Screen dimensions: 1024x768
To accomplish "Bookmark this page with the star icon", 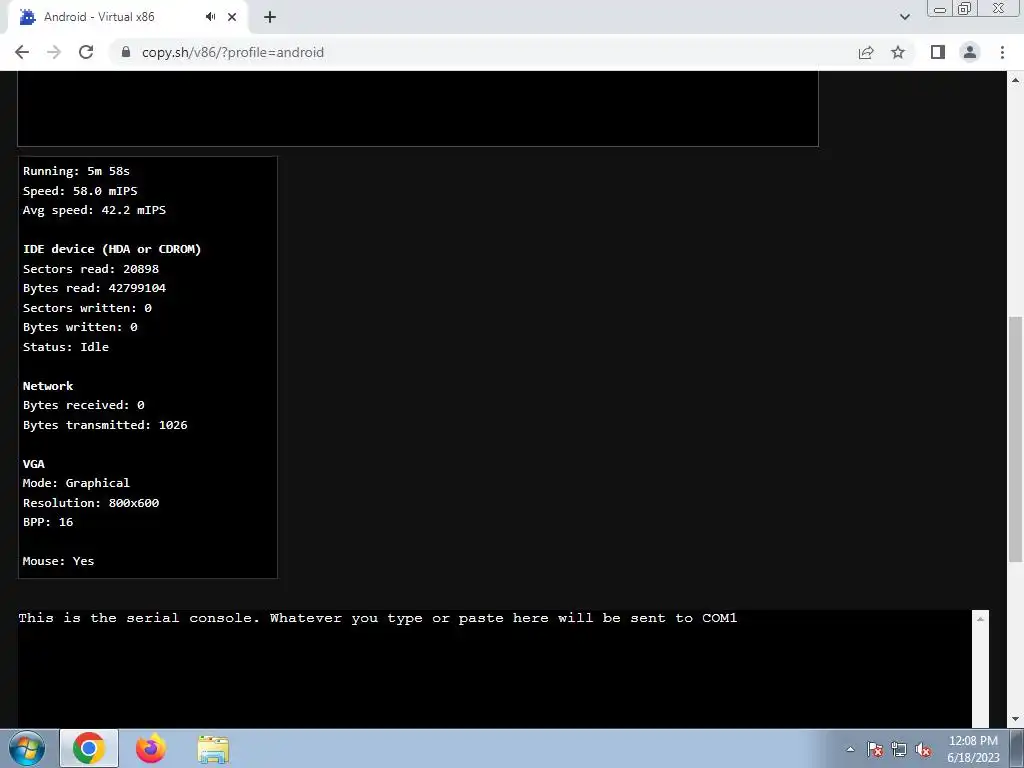I will (x=898, y=52).
